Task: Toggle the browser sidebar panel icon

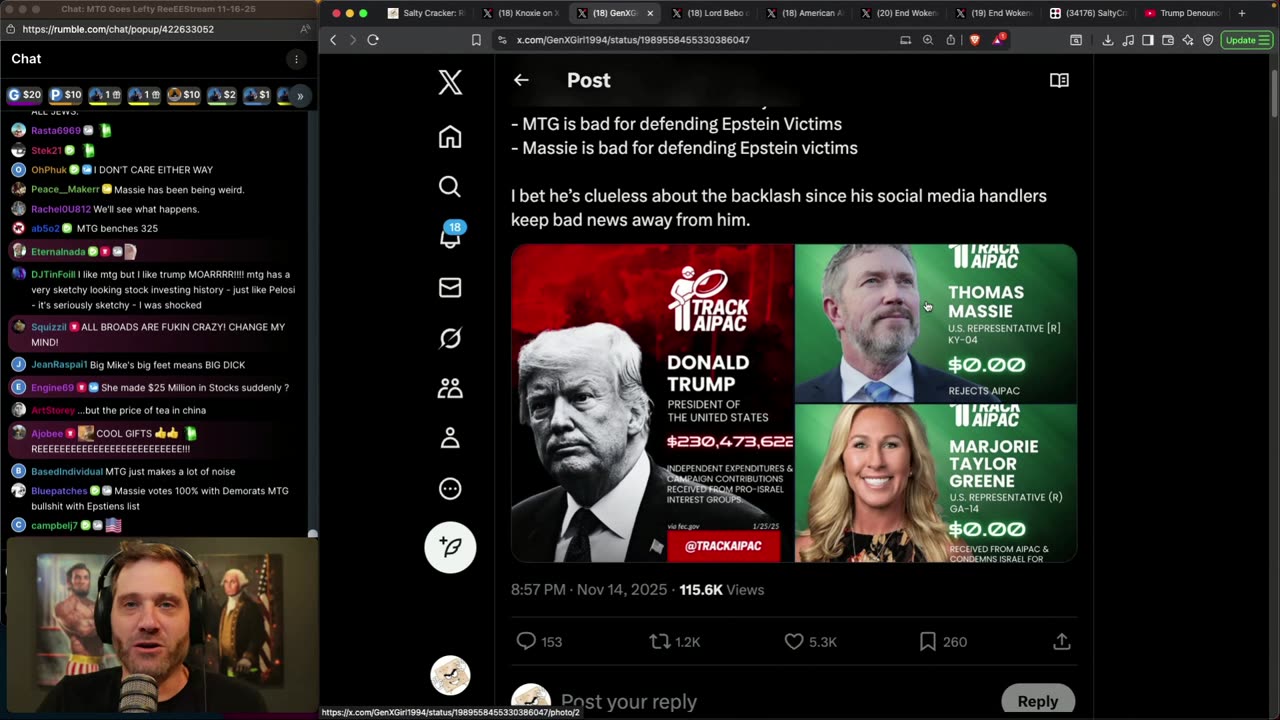Action: click(x=1148, y=40)
